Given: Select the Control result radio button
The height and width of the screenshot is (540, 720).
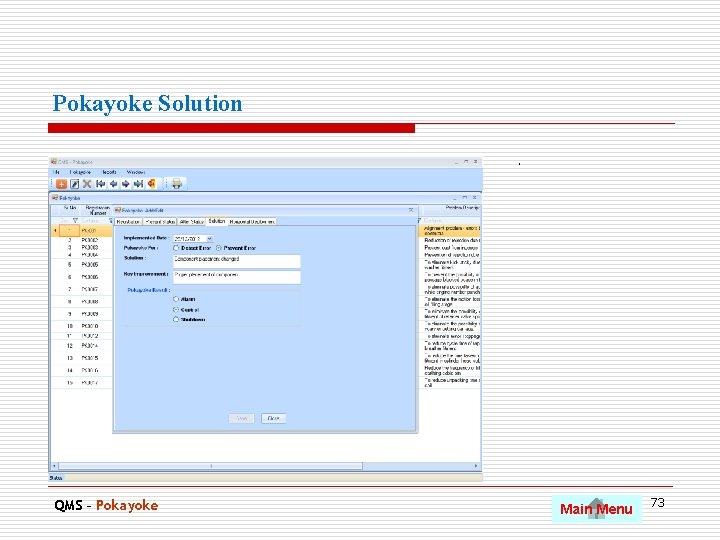Looking at the screenshot, I should pos(176,309).
